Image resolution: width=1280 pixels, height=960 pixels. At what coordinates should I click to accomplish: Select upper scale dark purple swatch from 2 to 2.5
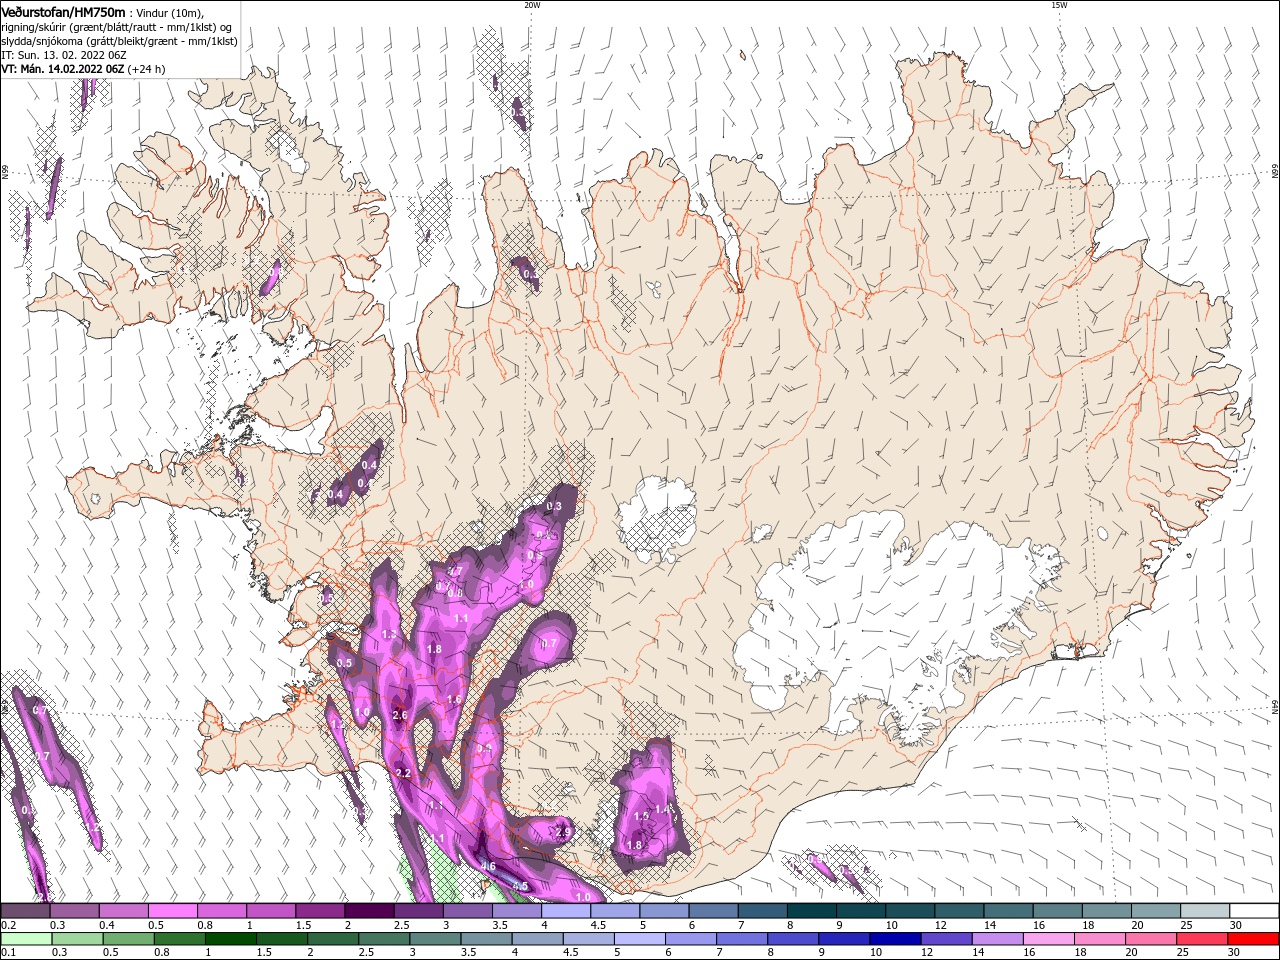click(368, 911)
